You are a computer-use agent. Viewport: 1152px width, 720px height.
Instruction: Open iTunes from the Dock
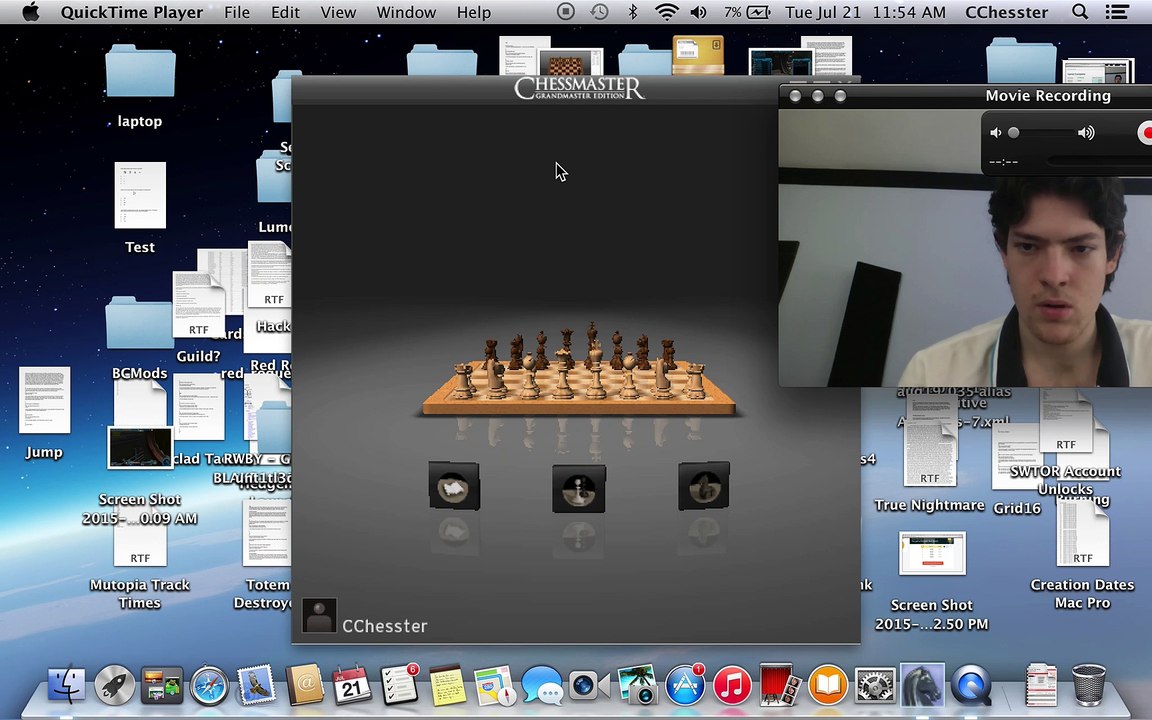click(x=732, y=685)
